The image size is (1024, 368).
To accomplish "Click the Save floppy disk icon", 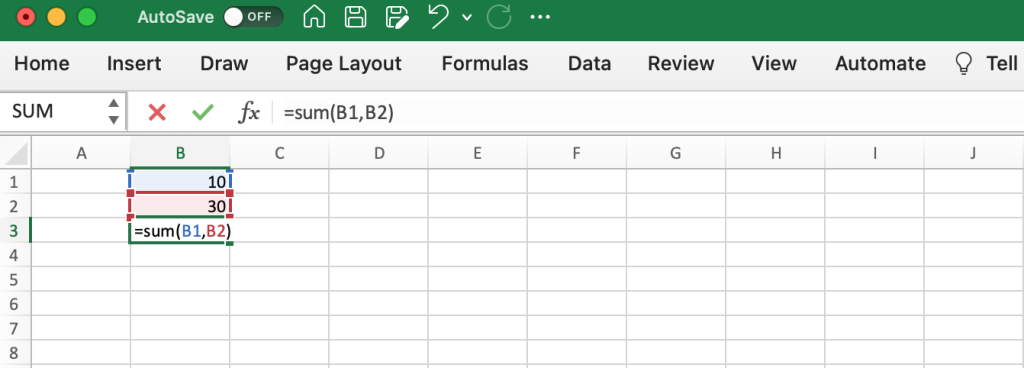I will click(355, 17).
